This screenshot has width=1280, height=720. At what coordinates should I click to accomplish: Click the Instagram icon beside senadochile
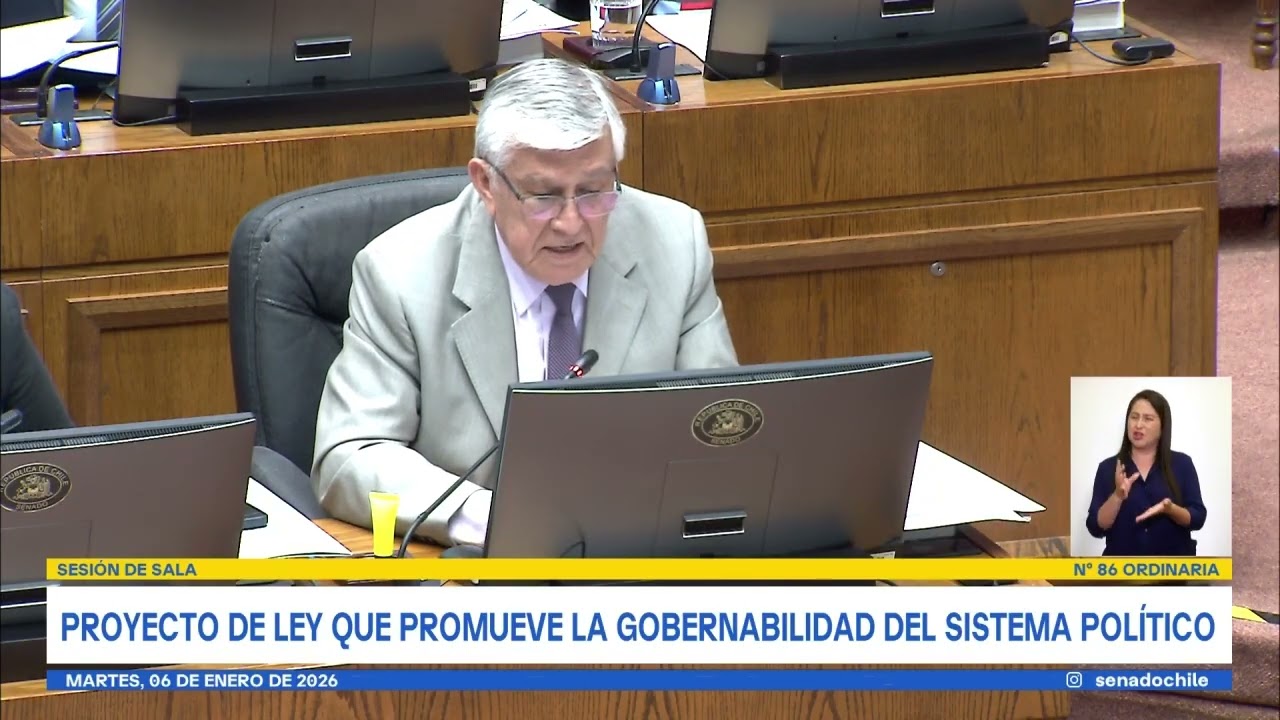pyautogui.click(x=1074, y=680)
